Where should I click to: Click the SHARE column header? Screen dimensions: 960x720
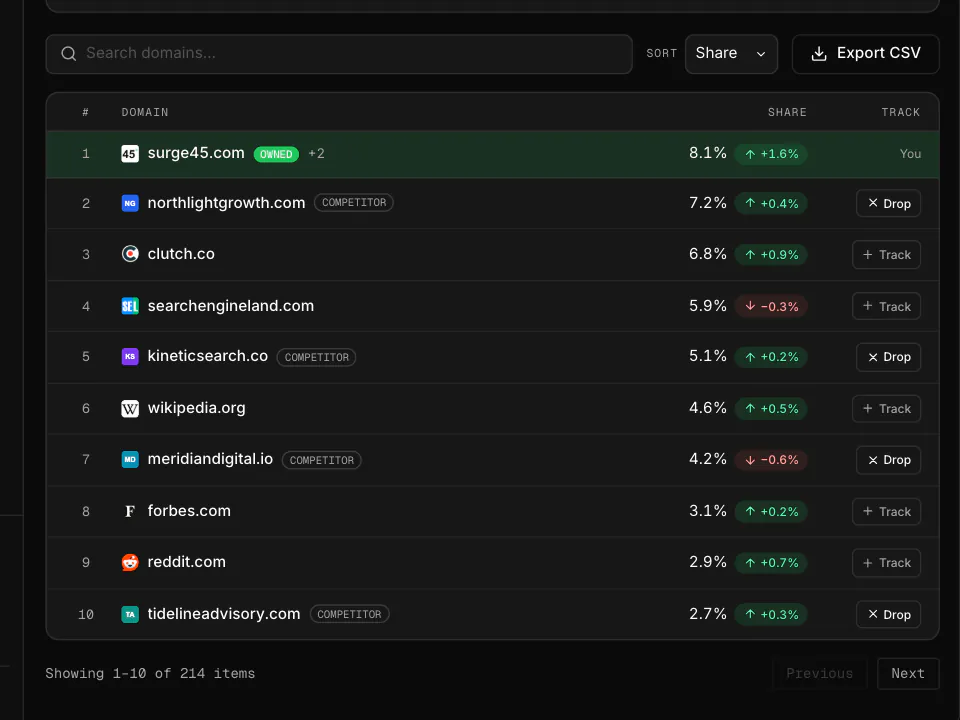click(x=787, y=112)
